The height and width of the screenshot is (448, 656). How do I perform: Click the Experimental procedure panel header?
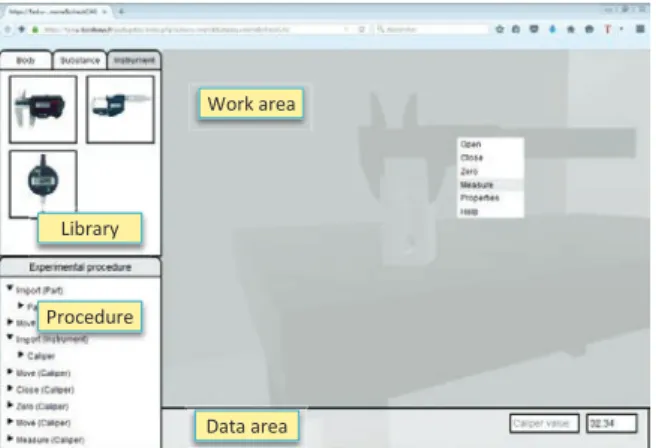click(80, 267)
